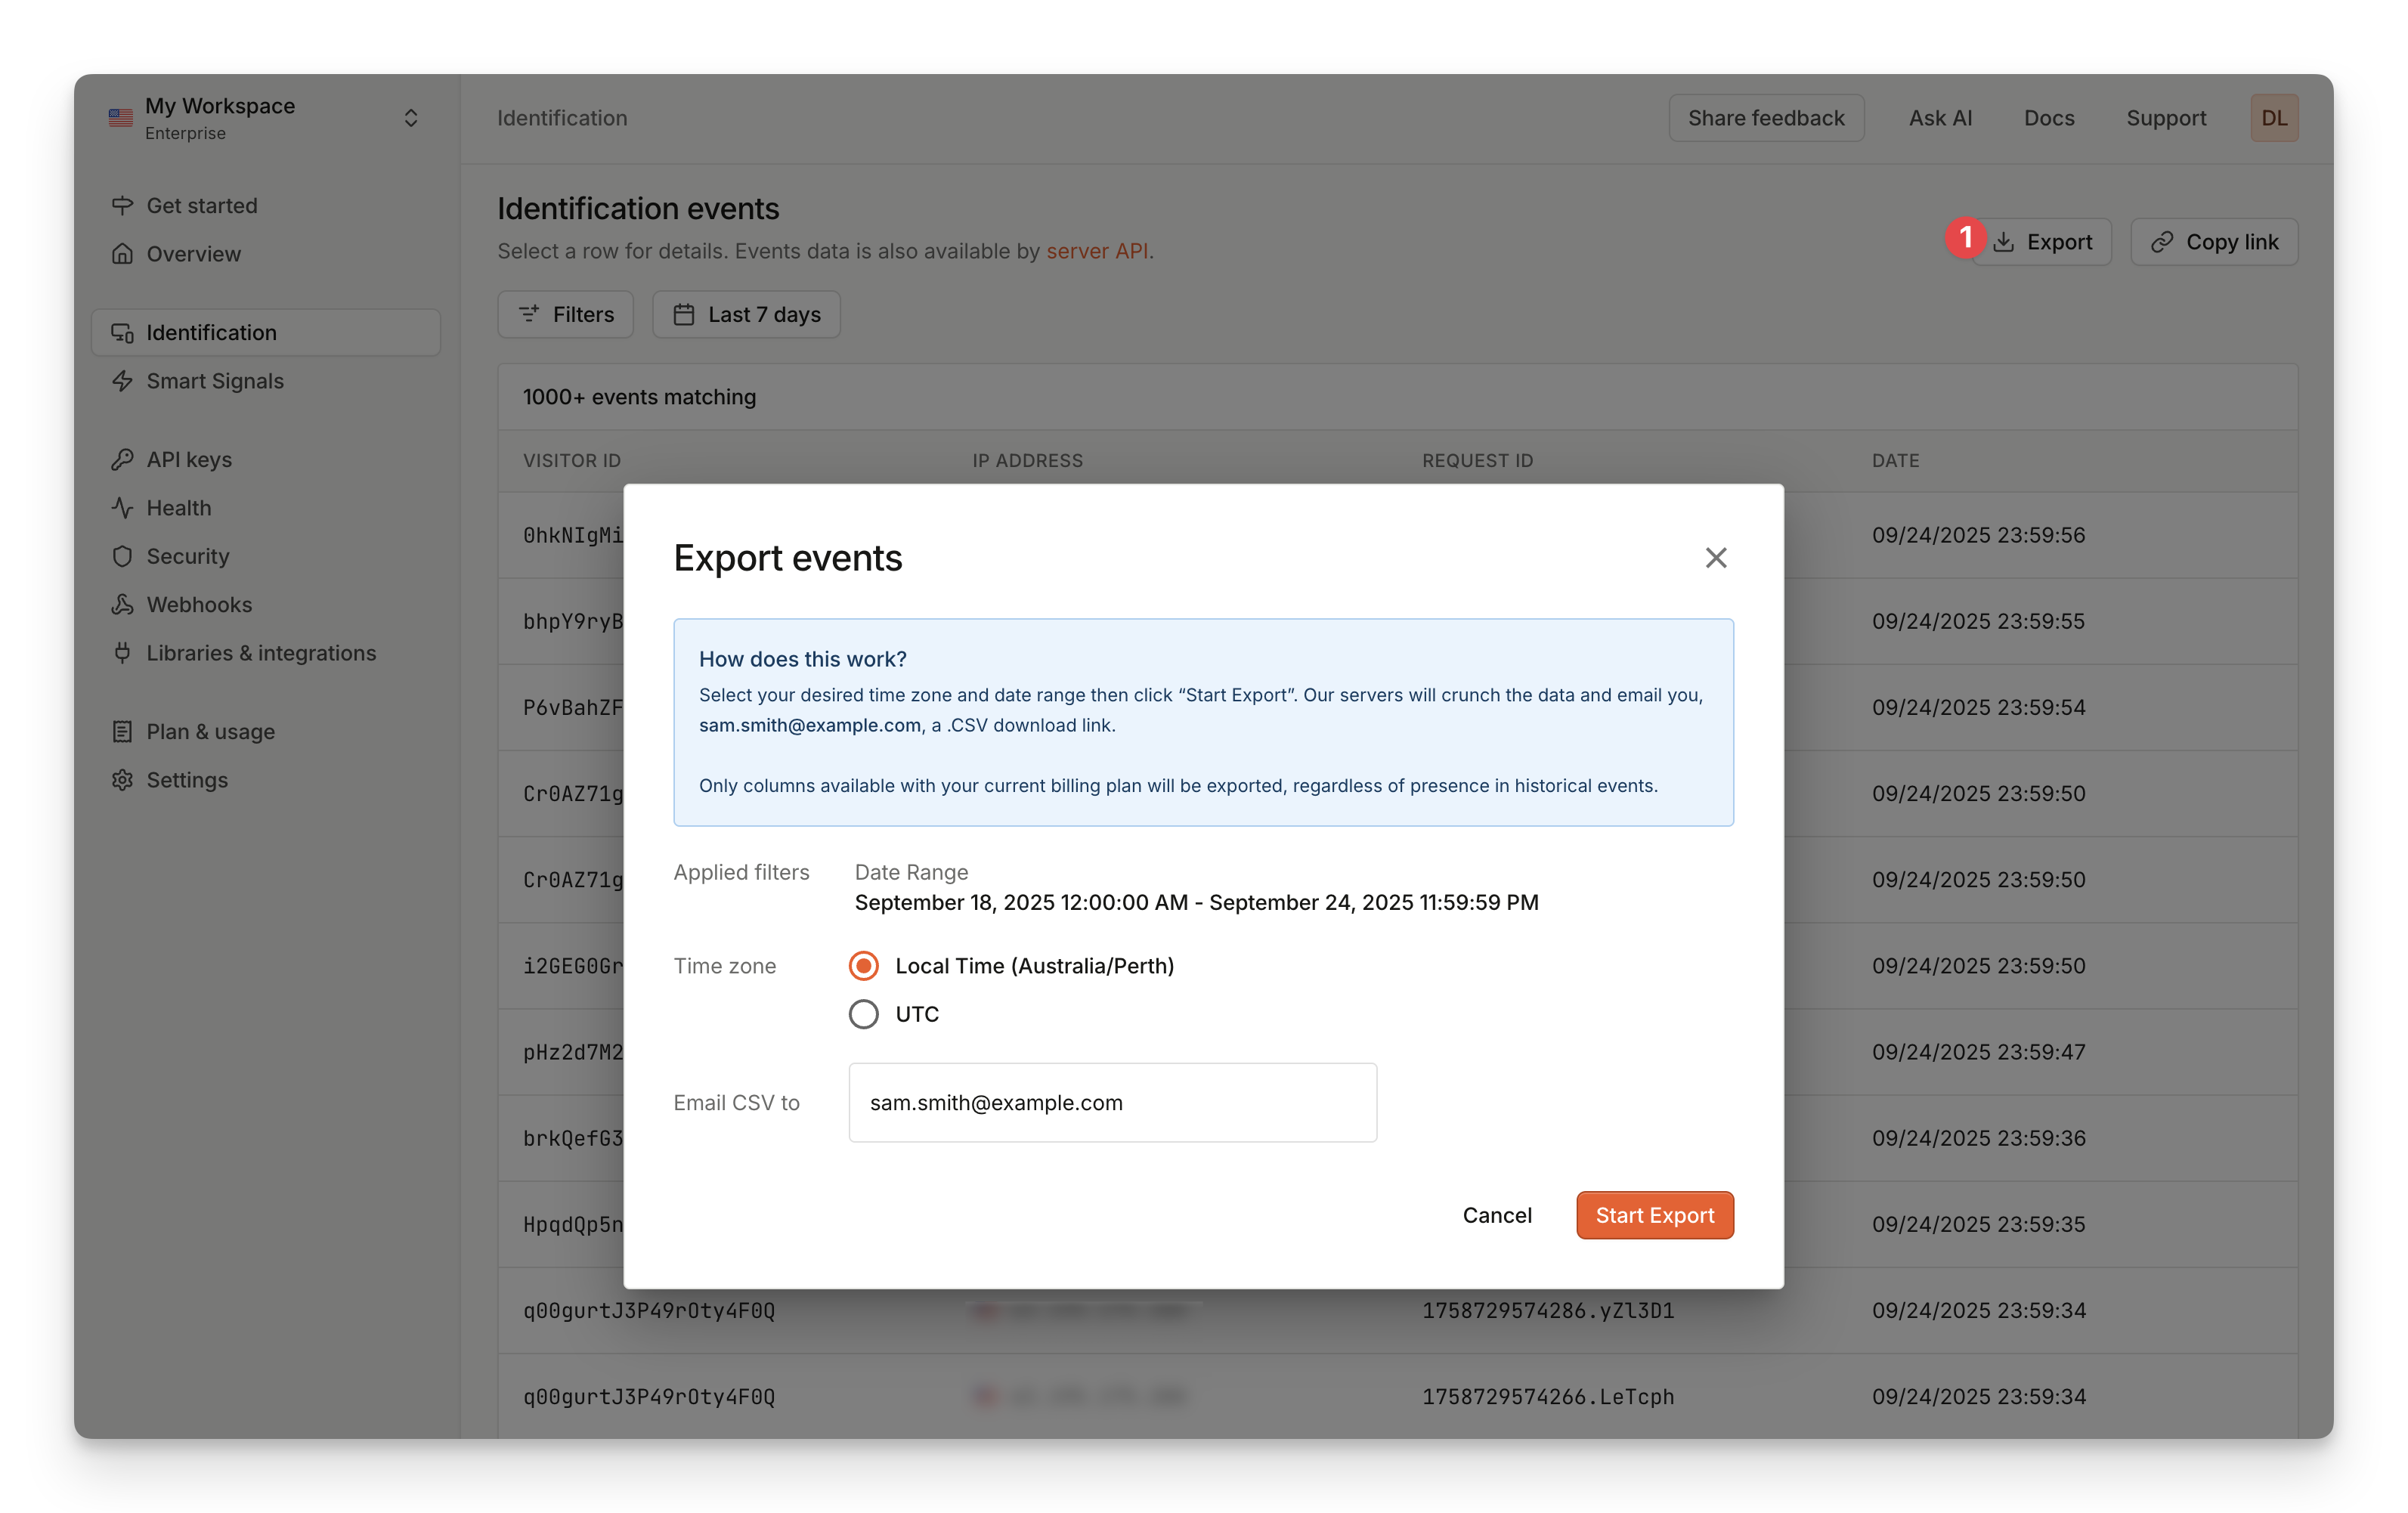Image resolution: width=2408 pixels, height=1513 pixels.
Task: Select the Local Time (Australia/Perth) option
Action: (x=862, y=966)
